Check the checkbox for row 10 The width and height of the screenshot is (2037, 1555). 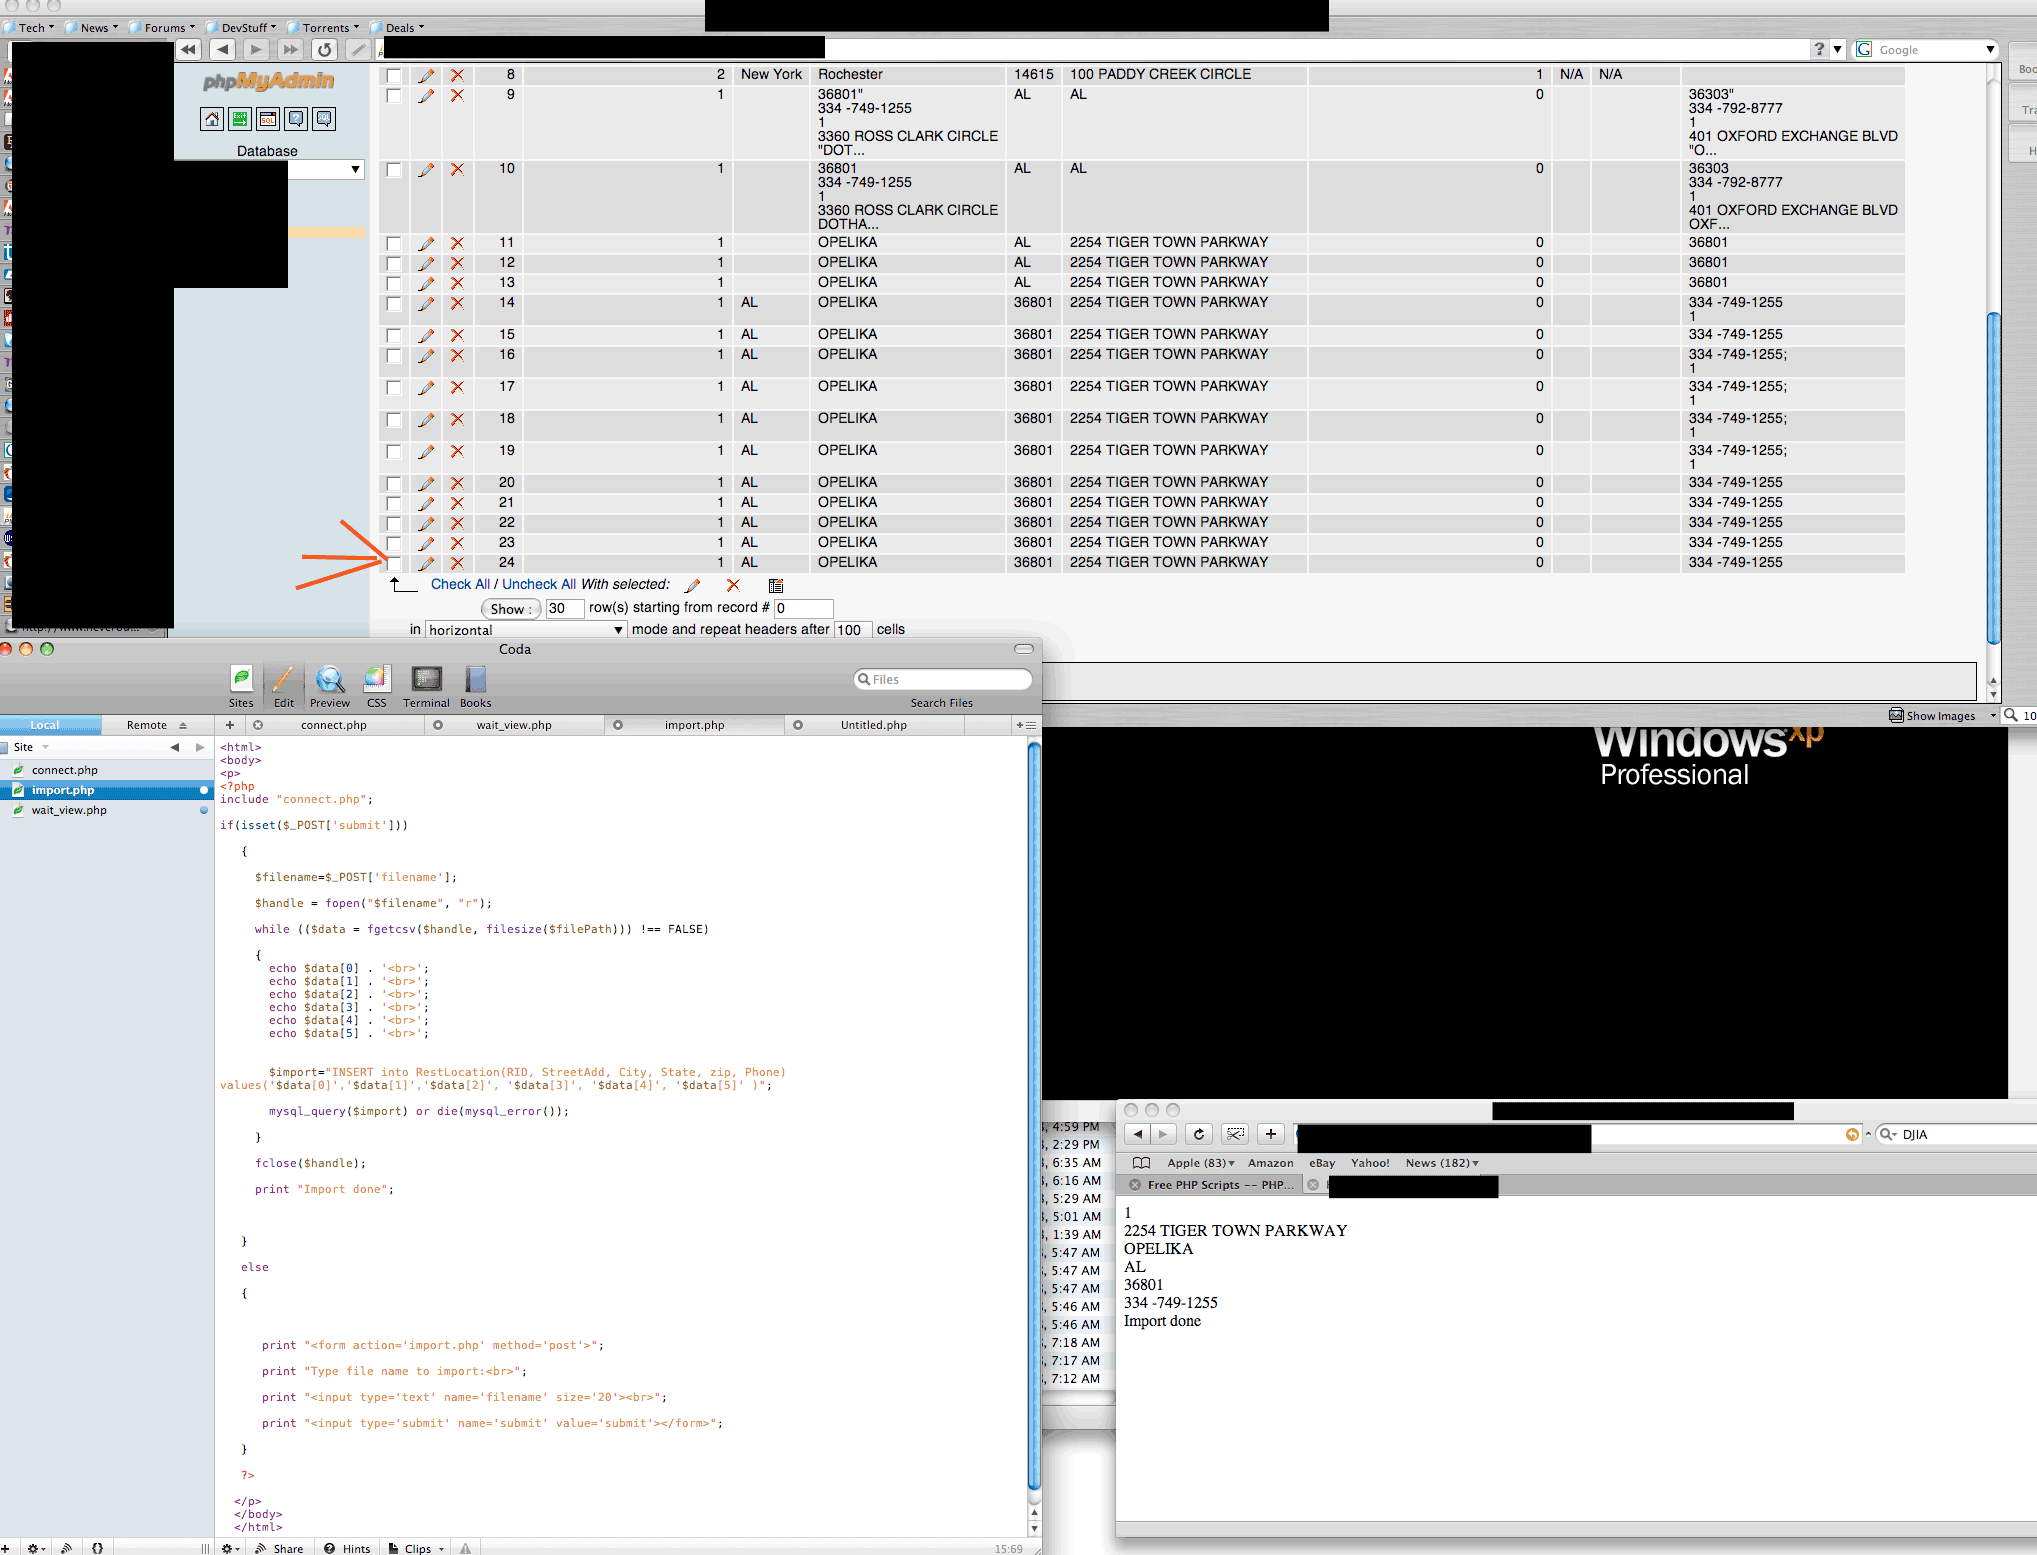click(394, 169)
